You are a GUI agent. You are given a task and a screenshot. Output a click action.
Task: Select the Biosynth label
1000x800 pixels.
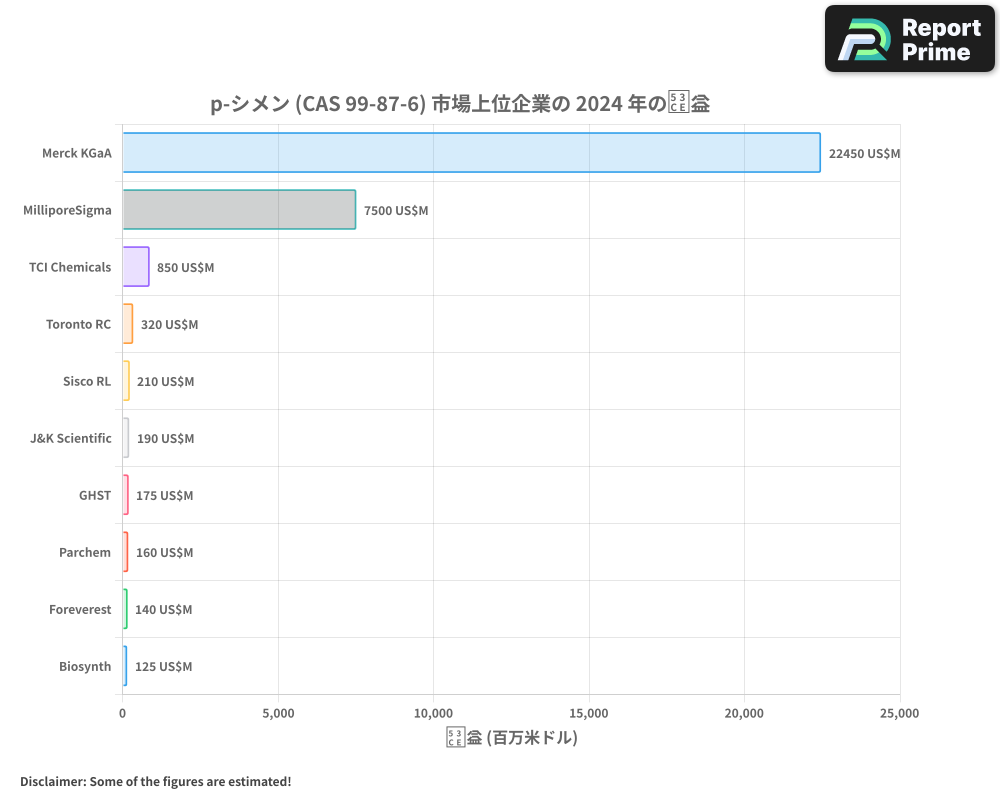coord(87,666)
